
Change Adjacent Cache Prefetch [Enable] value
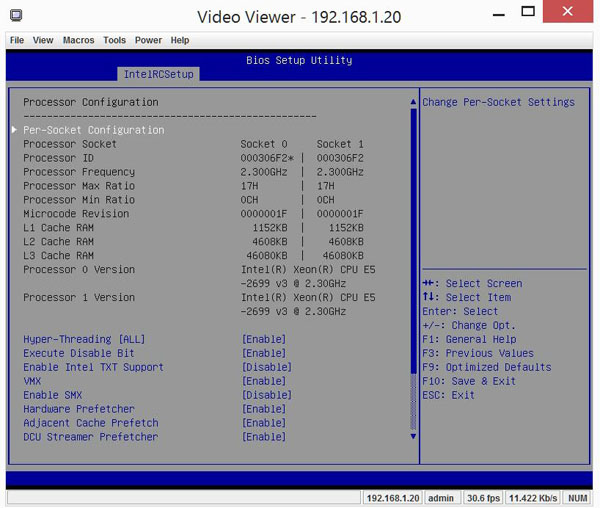[x=264, y=423]
